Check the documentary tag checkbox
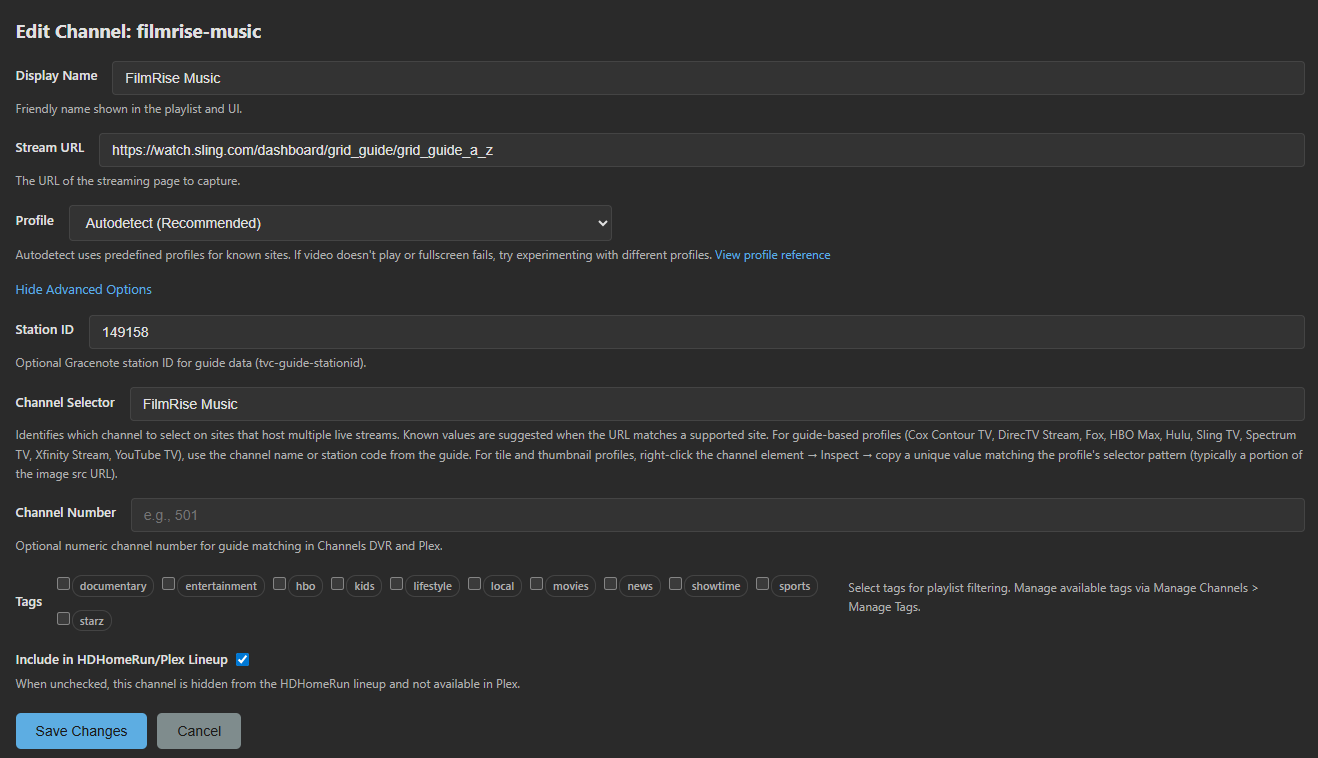 64,584
